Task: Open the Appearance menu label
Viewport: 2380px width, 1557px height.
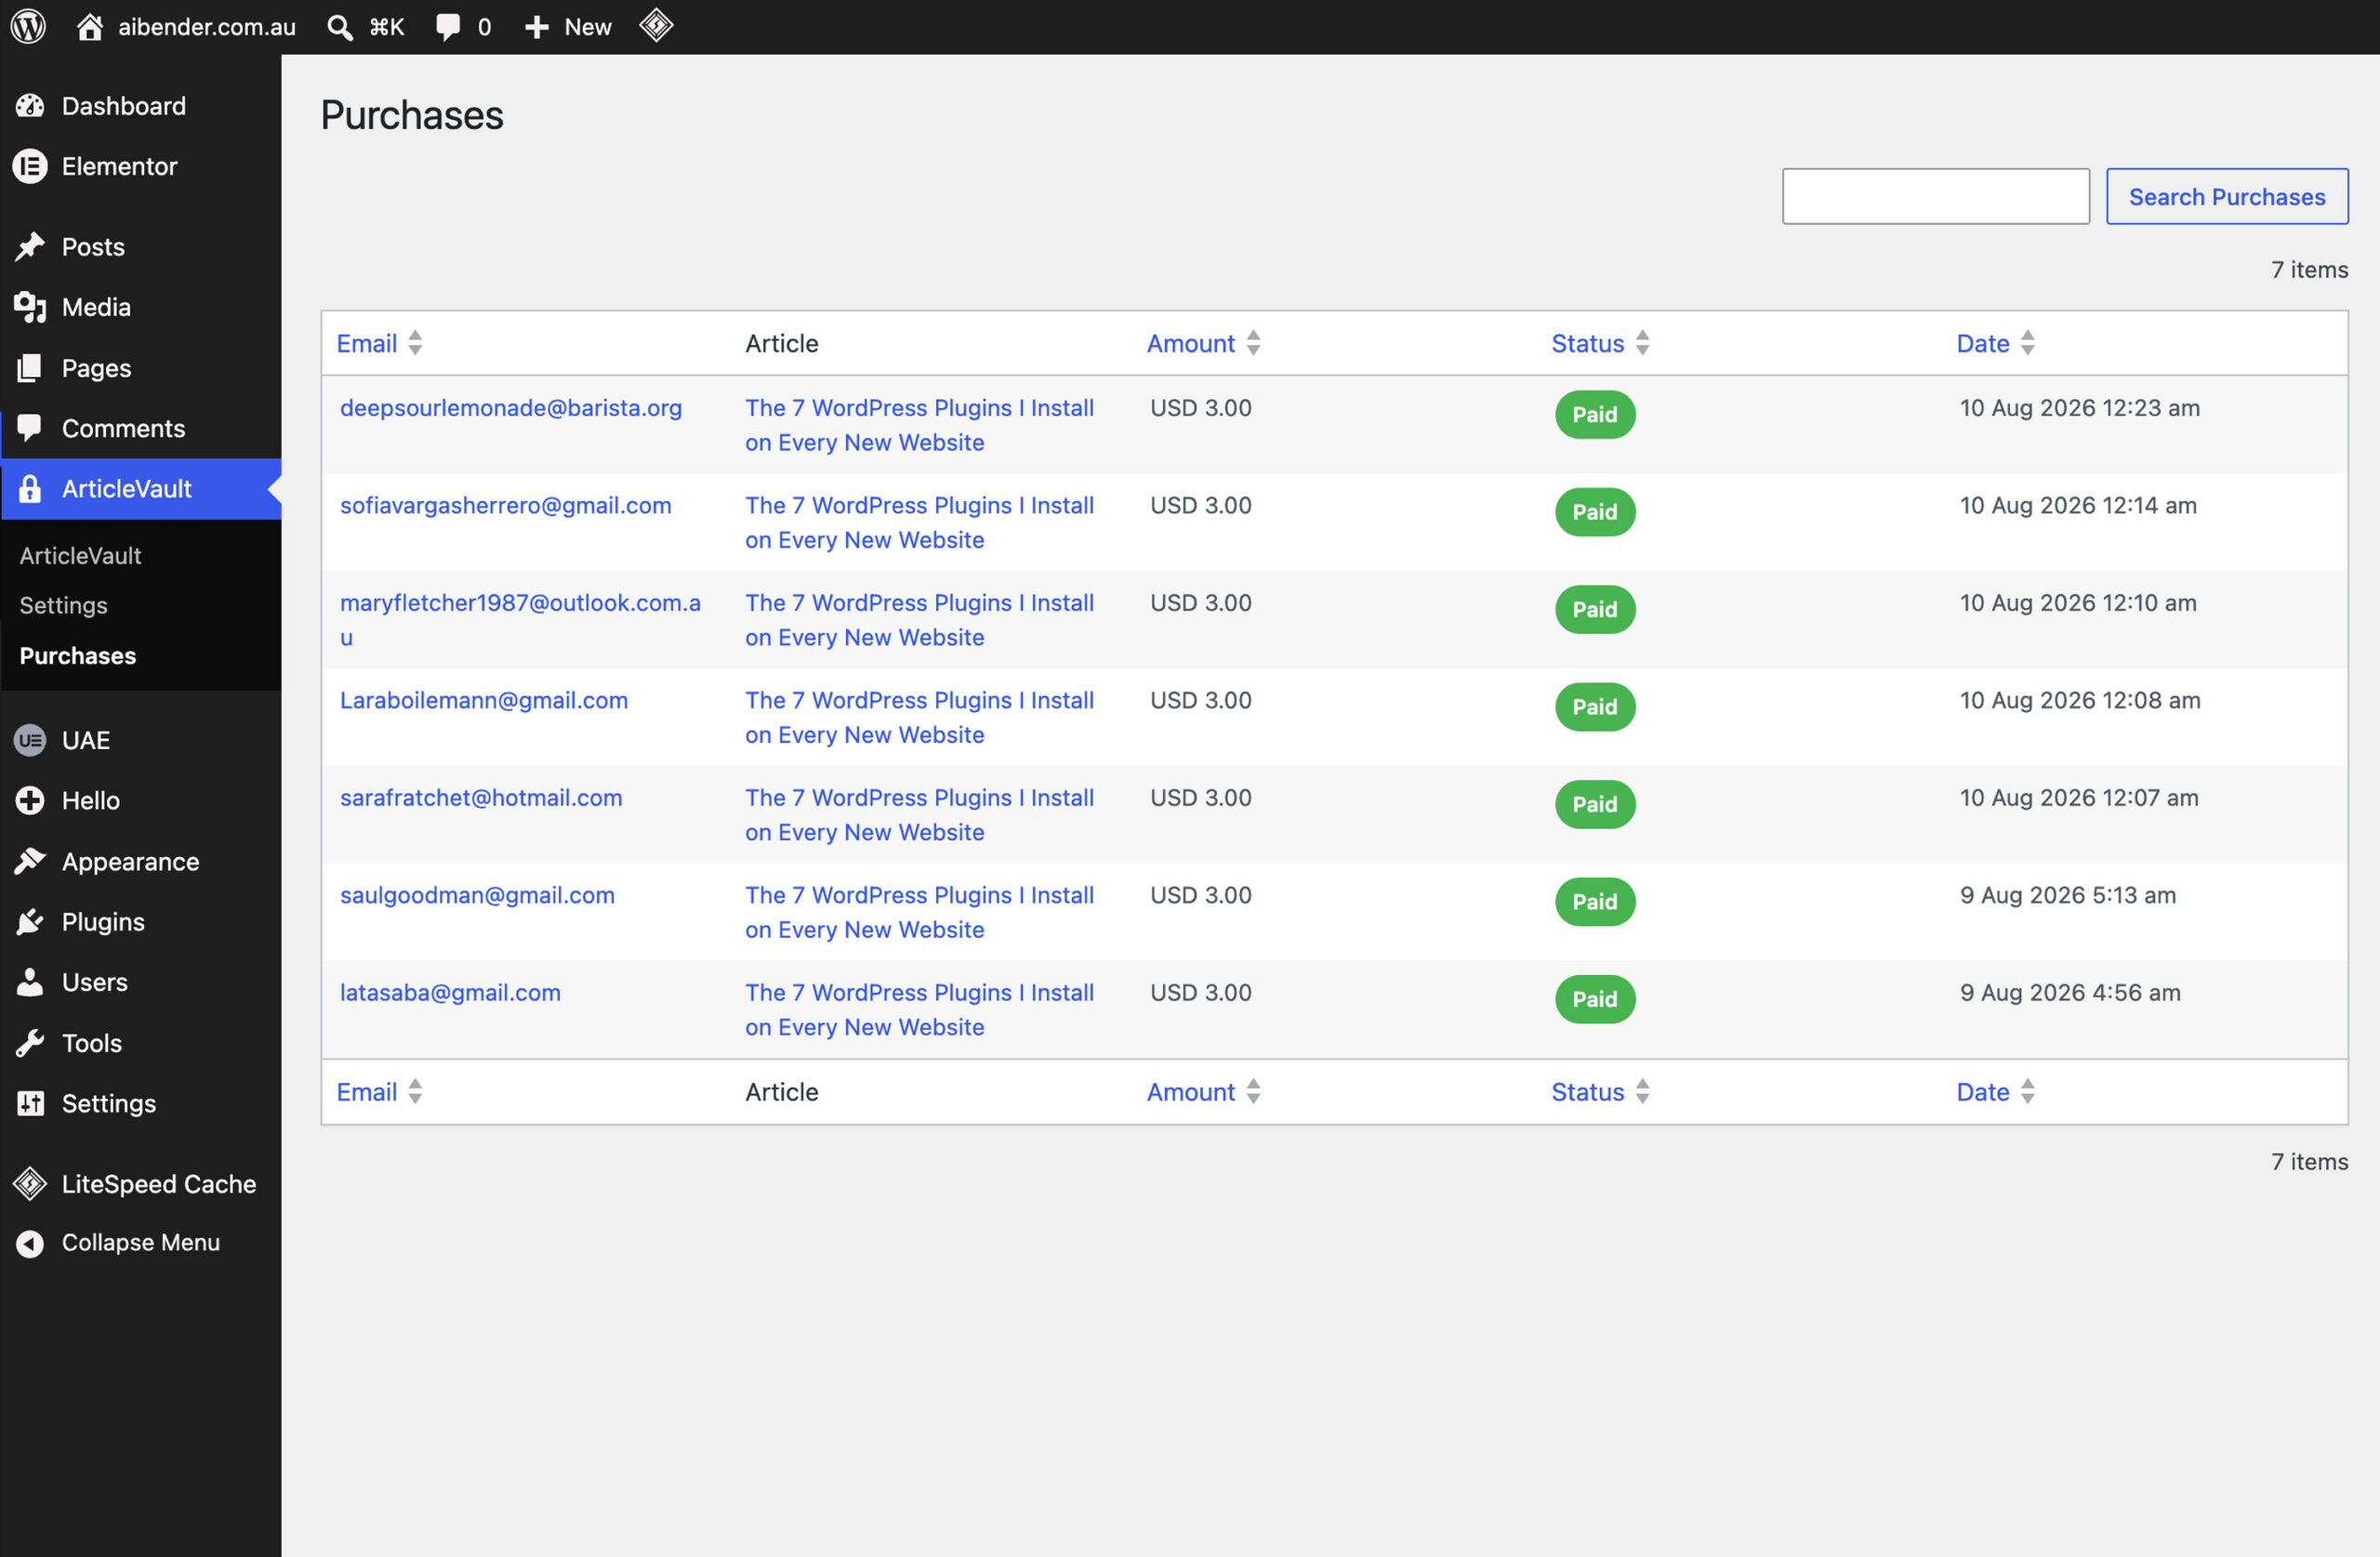Action: (x=130, y=862)
